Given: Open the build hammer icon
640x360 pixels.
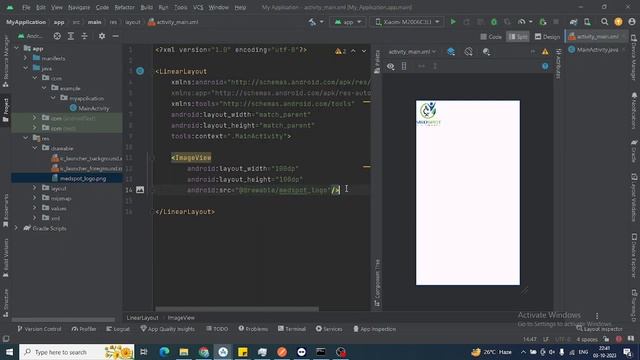Looking at the screenshot, I should coord(312,22).
